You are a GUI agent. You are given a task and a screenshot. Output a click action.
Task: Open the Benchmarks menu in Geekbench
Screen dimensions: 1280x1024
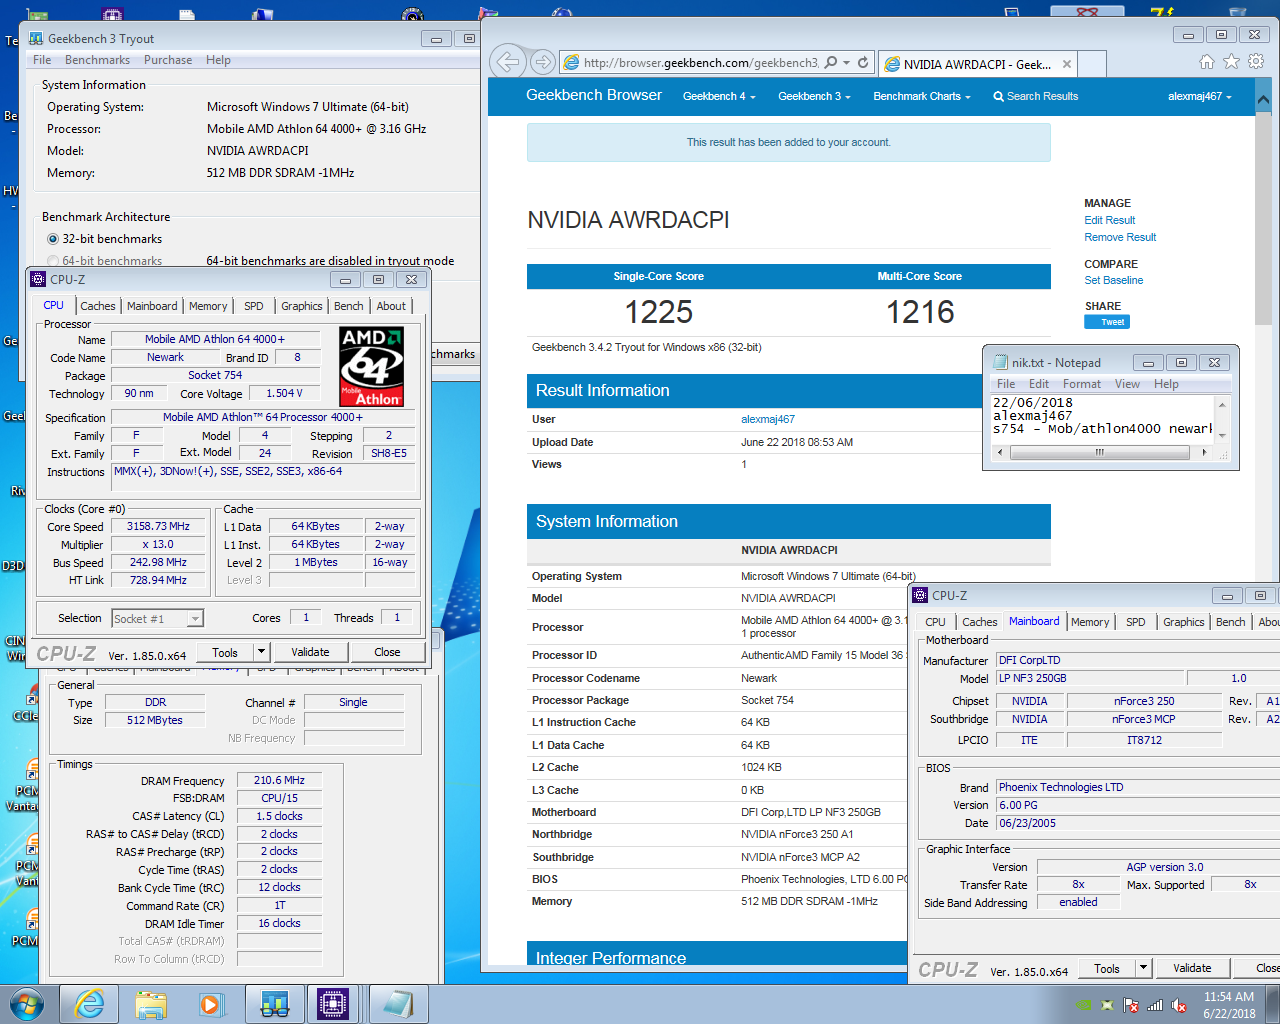97,60
